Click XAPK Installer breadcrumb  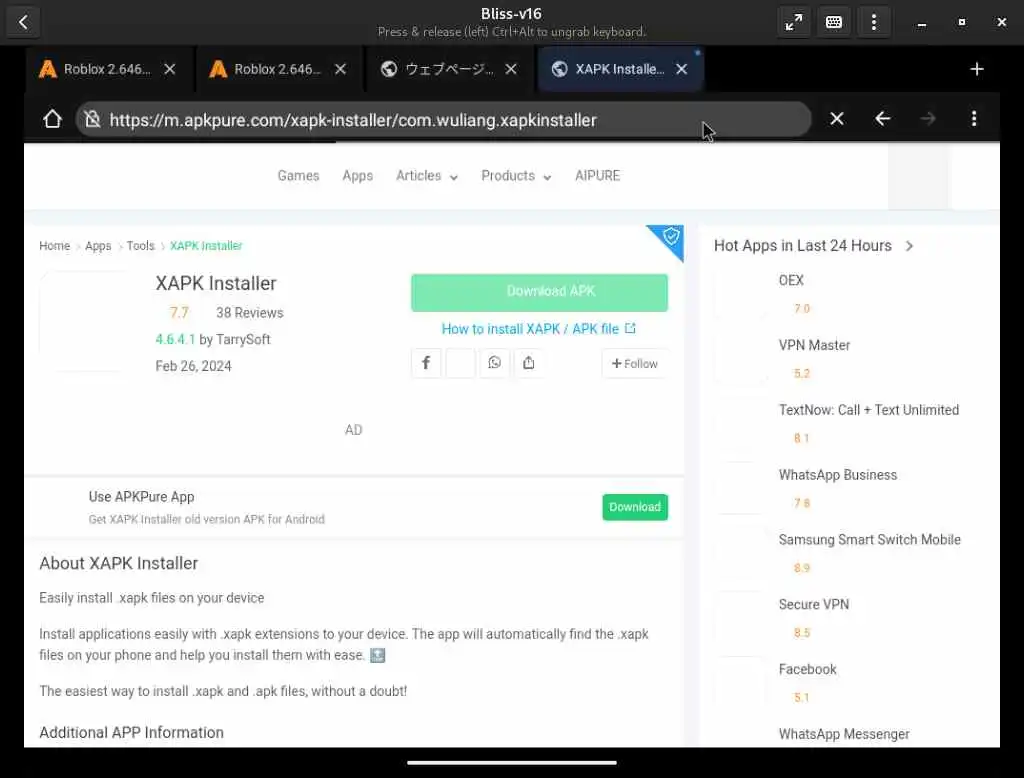point(206,246)
